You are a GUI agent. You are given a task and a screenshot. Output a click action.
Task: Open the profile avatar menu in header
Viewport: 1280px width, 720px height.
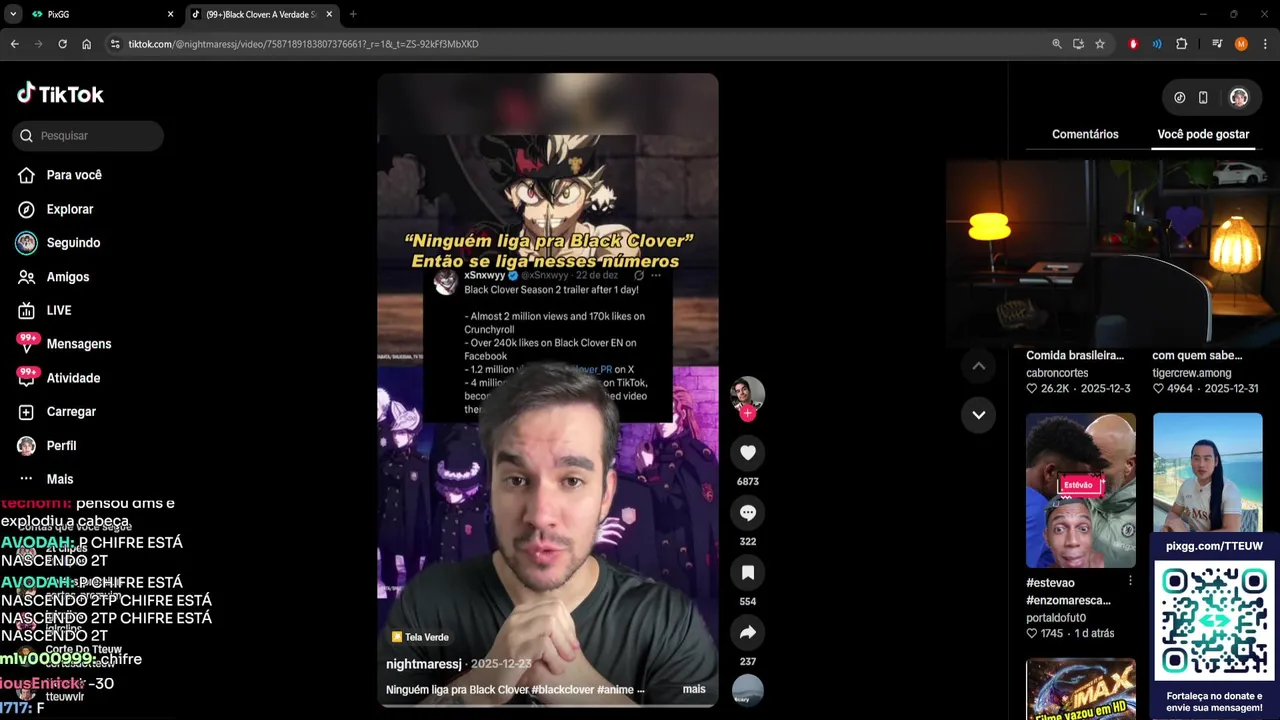1238,98
